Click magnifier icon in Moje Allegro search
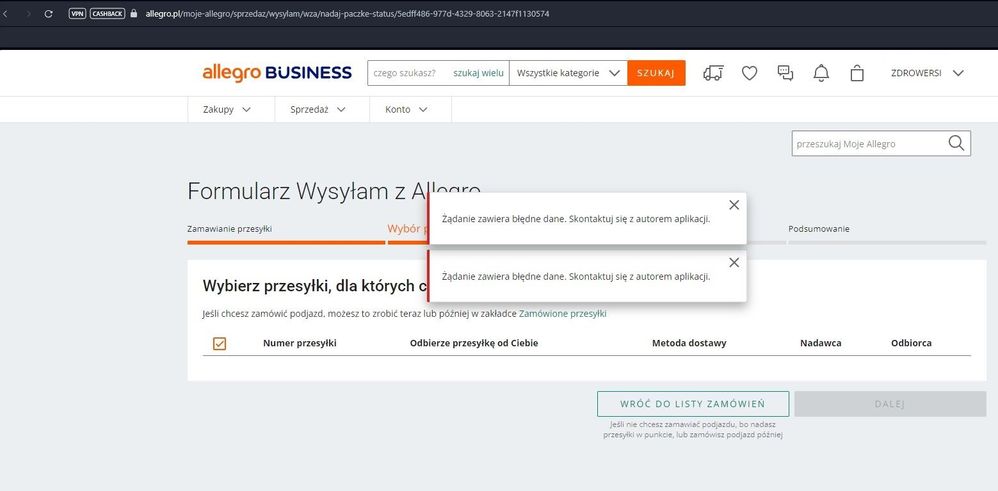The height and width of the screenshot is (491, 998). point(956,144)
